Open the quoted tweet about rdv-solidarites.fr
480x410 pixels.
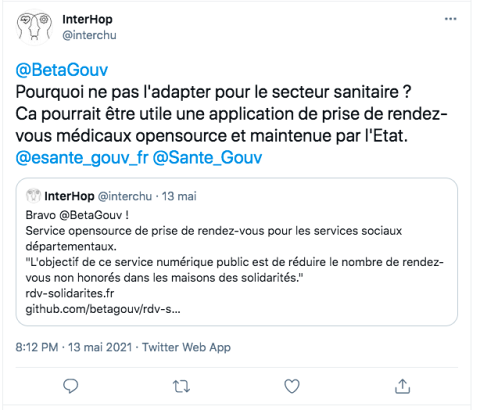tap(237, 252)
